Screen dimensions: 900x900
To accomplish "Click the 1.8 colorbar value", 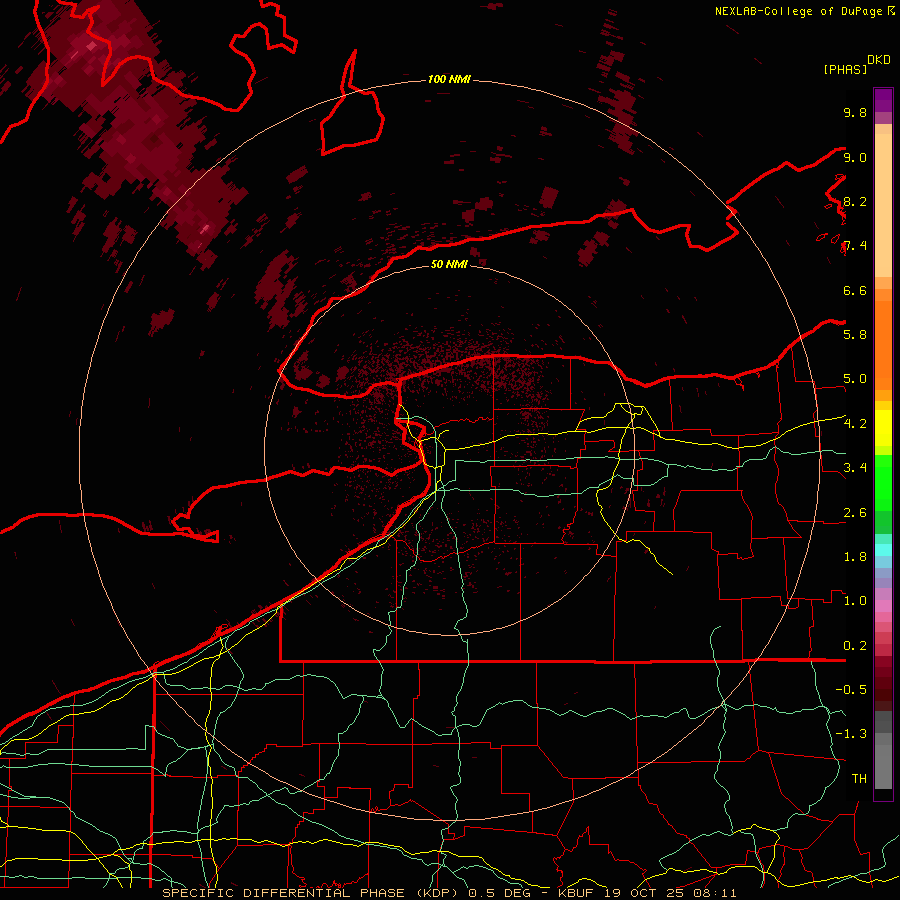I will 855,557.
